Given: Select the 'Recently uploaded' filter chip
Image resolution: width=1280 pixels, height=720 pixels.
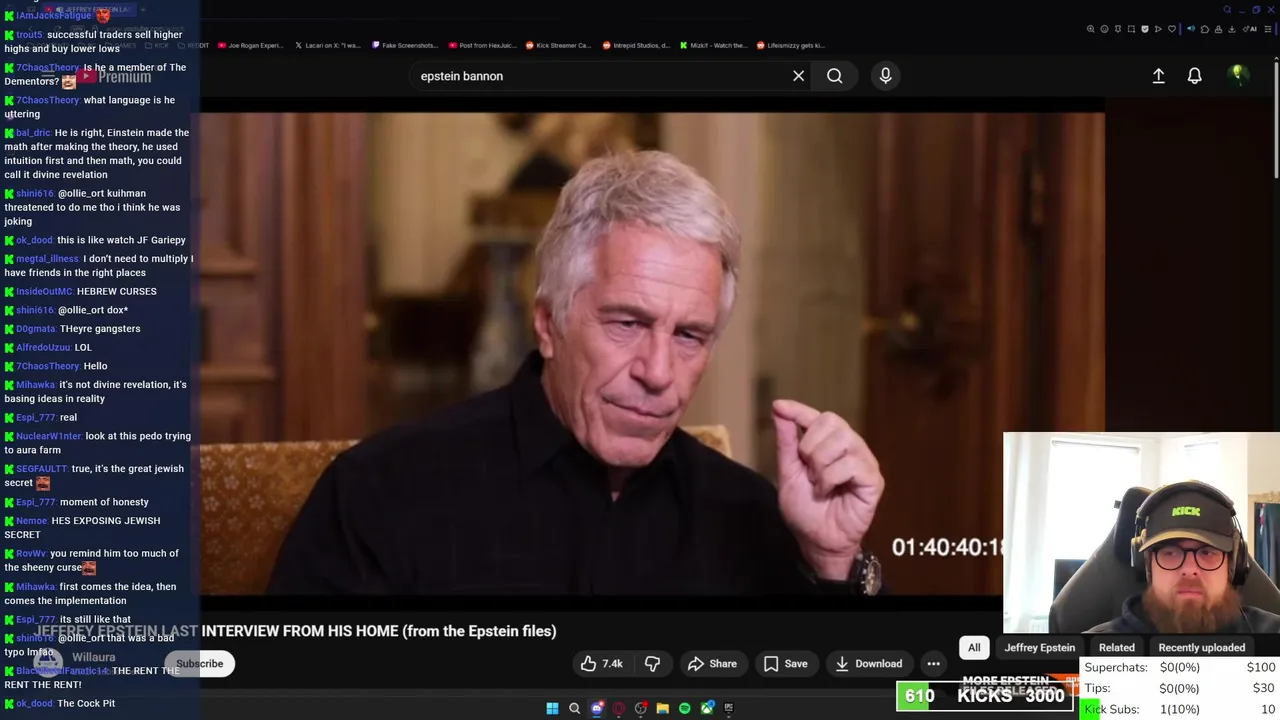Looking at the screenshot, I should pos(1201,647).
